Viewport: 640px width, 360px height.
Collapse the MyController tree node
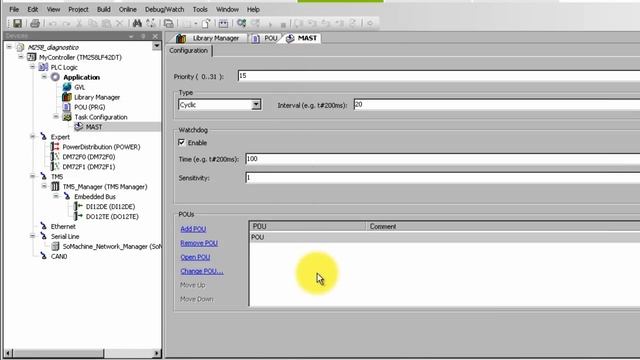tap(21, 57)
